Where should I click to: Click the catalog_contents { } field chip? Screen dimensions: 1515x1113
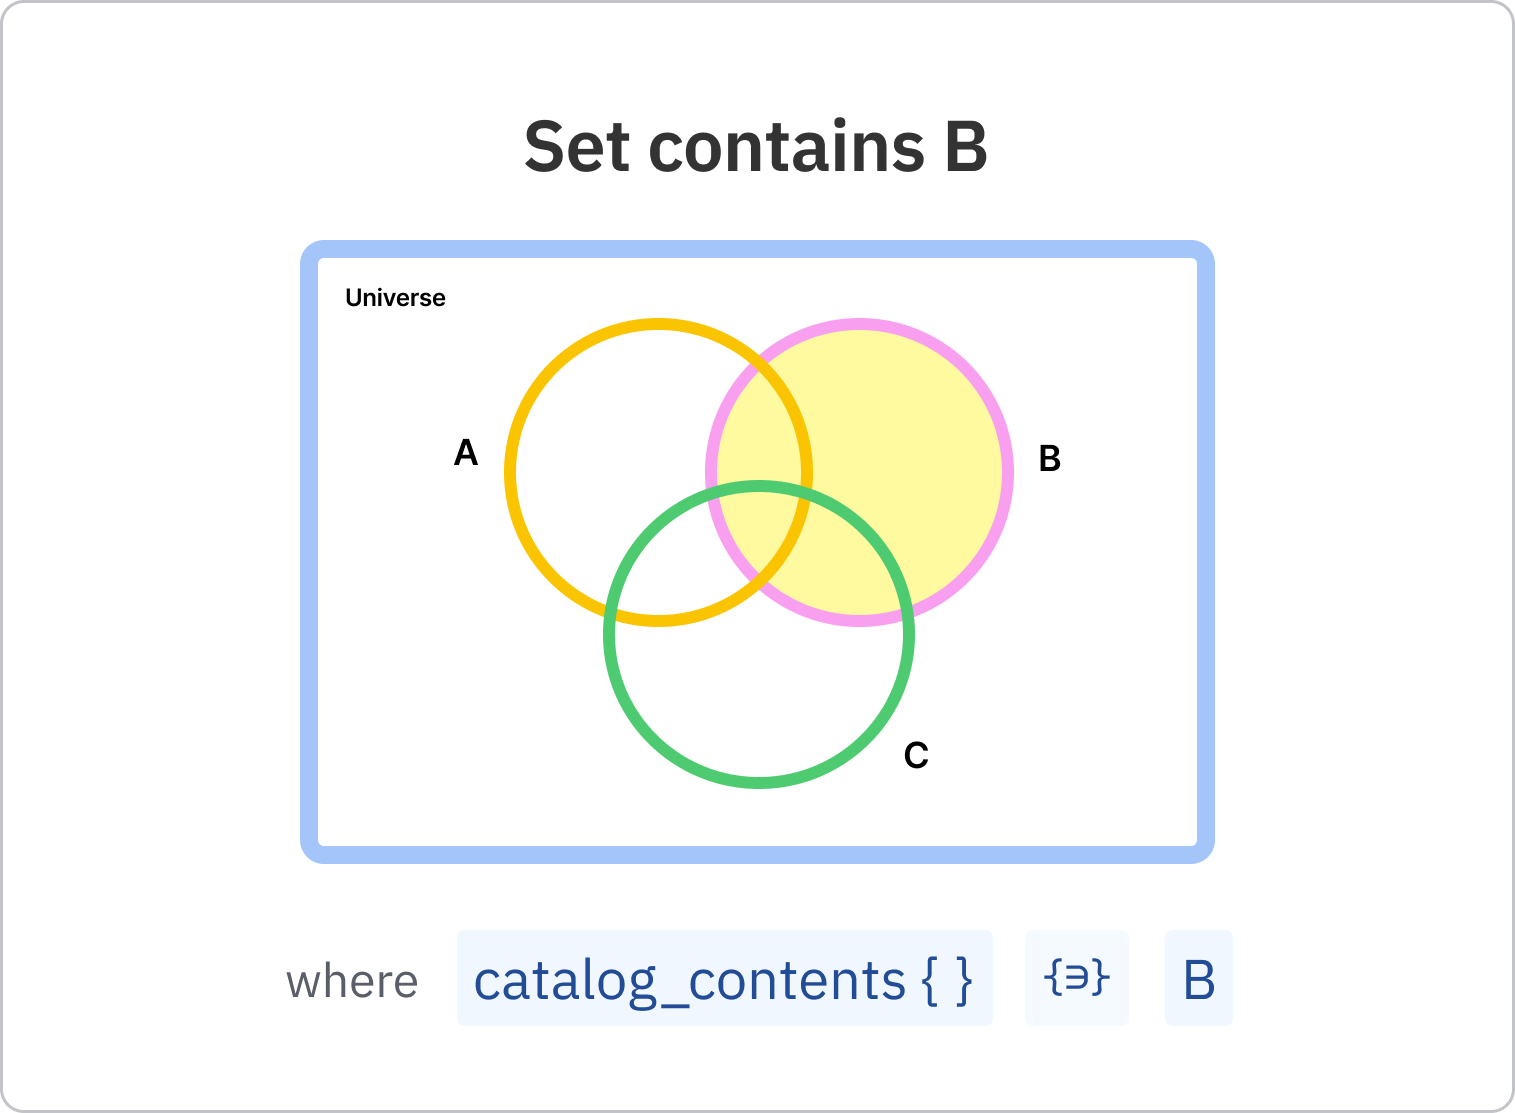[x=724, y=978]
